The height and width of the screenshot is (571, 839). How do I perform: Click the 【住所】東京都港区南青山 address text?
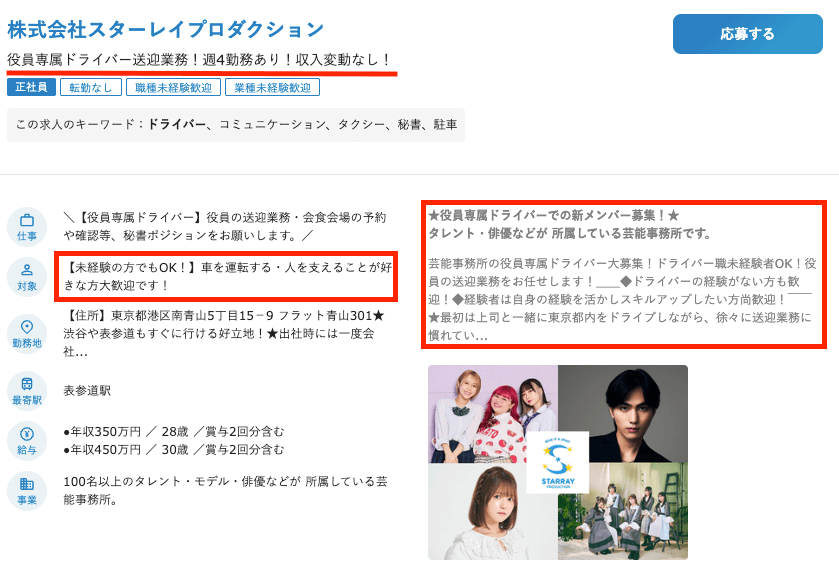click(224, 333)
